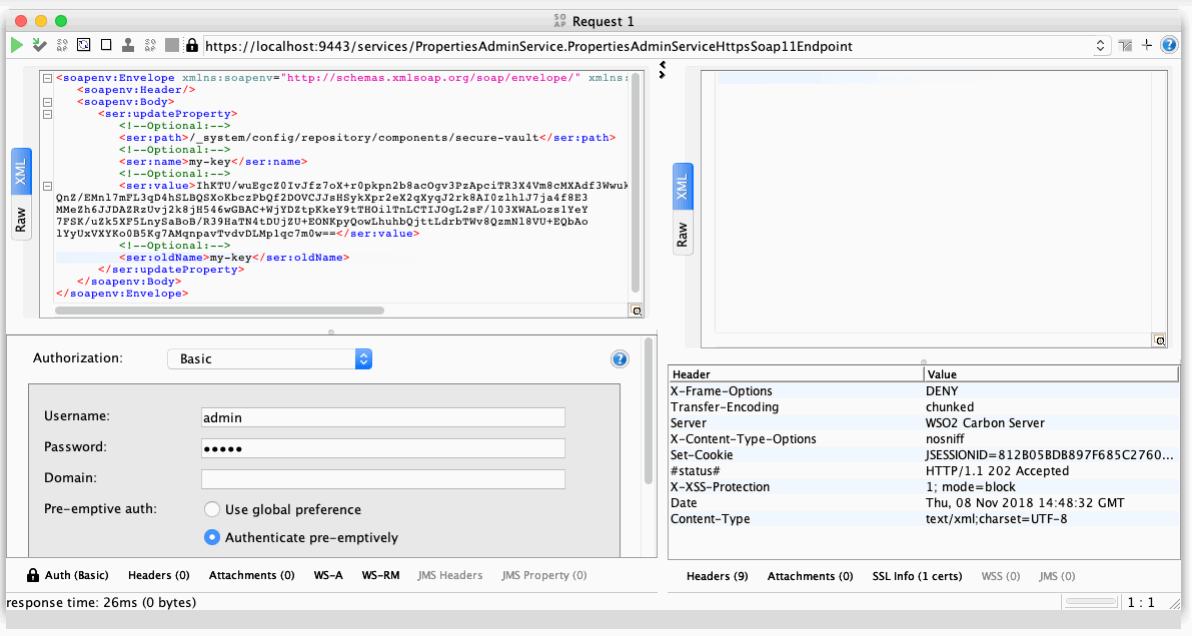Click the Authorization panel help icon
This screenshot has width=1192, height=636.
(x=619, y=359)
